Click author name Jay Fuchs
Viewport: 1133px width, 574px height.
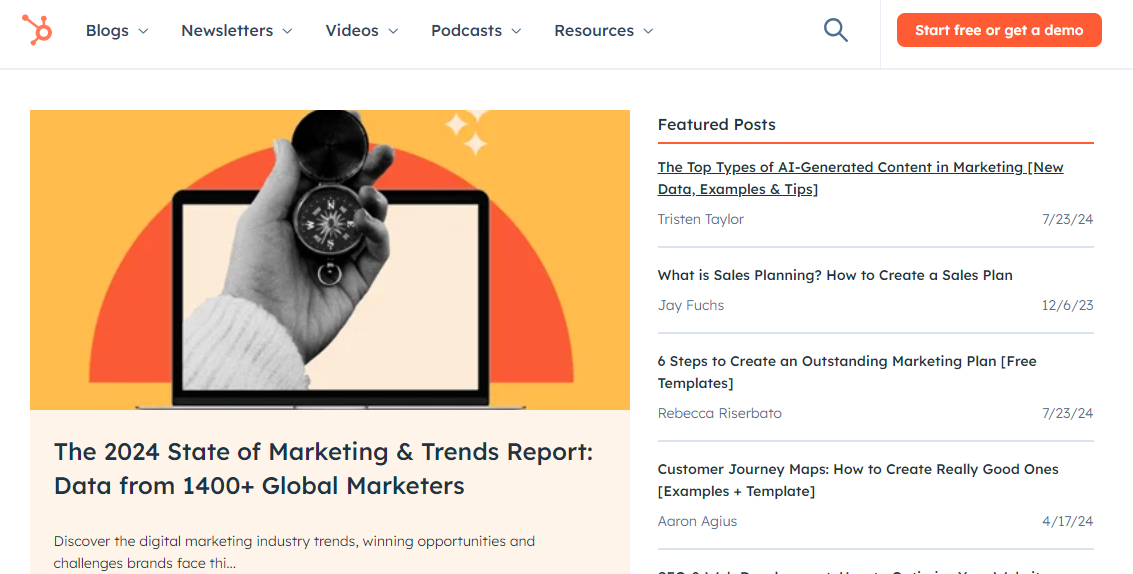pos(690,305)
